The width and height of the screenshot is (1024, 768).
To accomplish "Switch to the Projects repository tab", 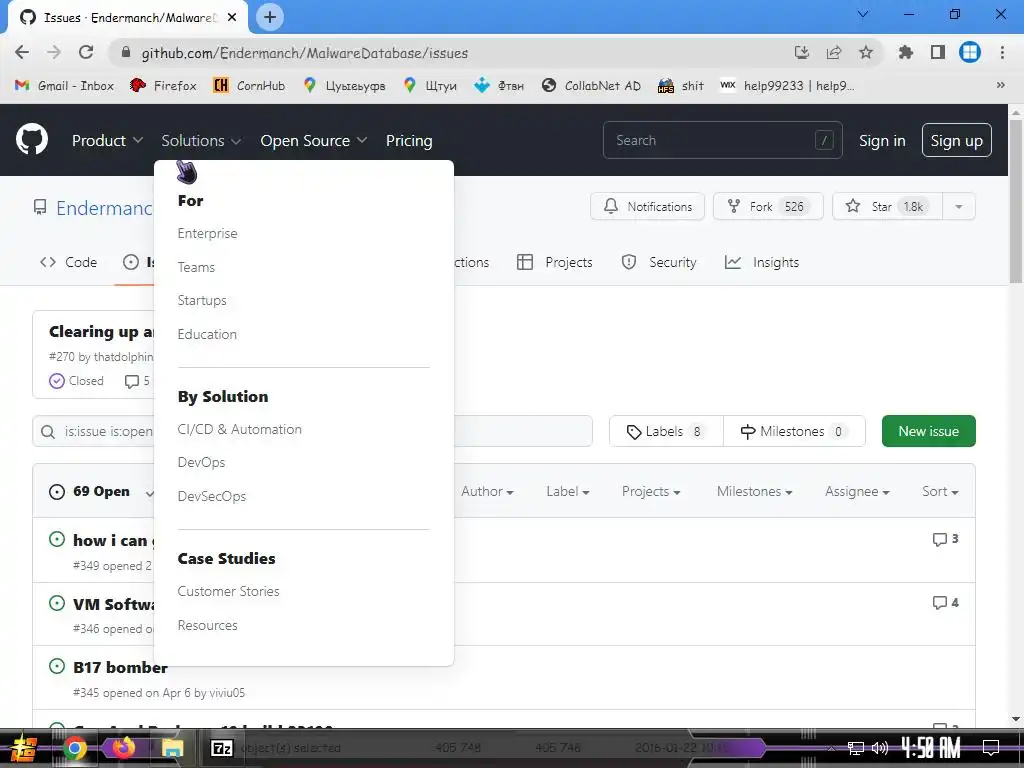I will click(554, 262).
